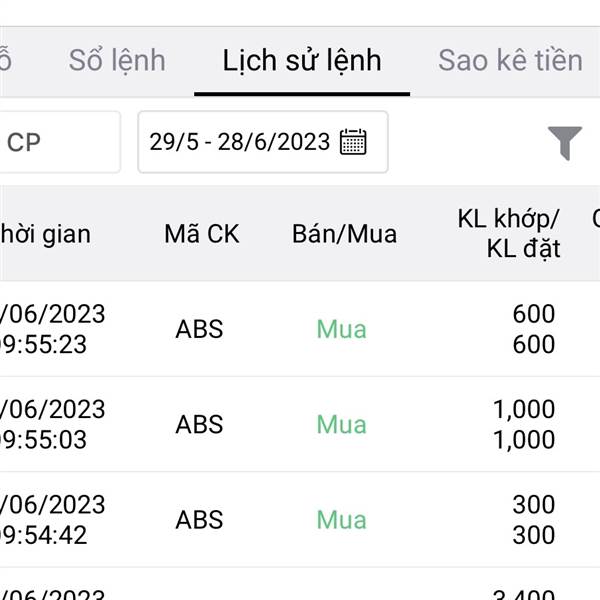This screenshot has width=600, height=600.
Task: Click ABS ticker in the 1,000 volume row
Action: [199, 424]
